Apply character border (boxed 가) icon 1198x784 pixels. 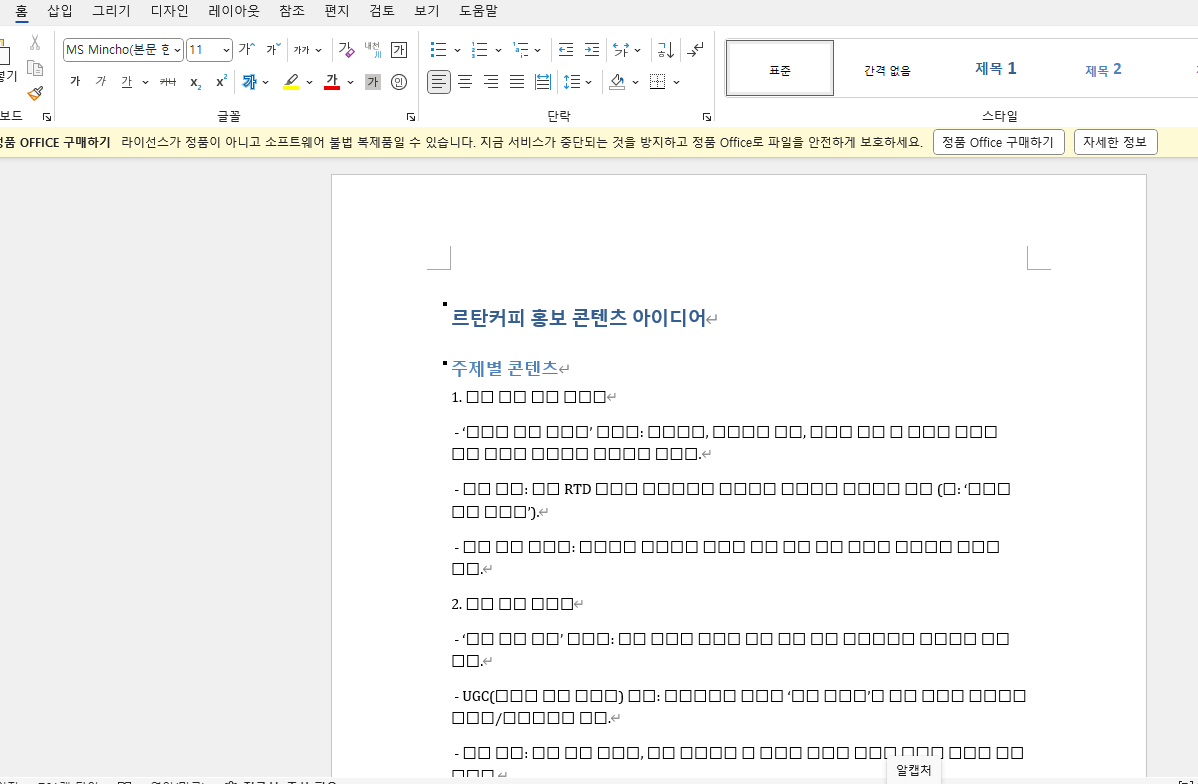(x=399, y=50)
